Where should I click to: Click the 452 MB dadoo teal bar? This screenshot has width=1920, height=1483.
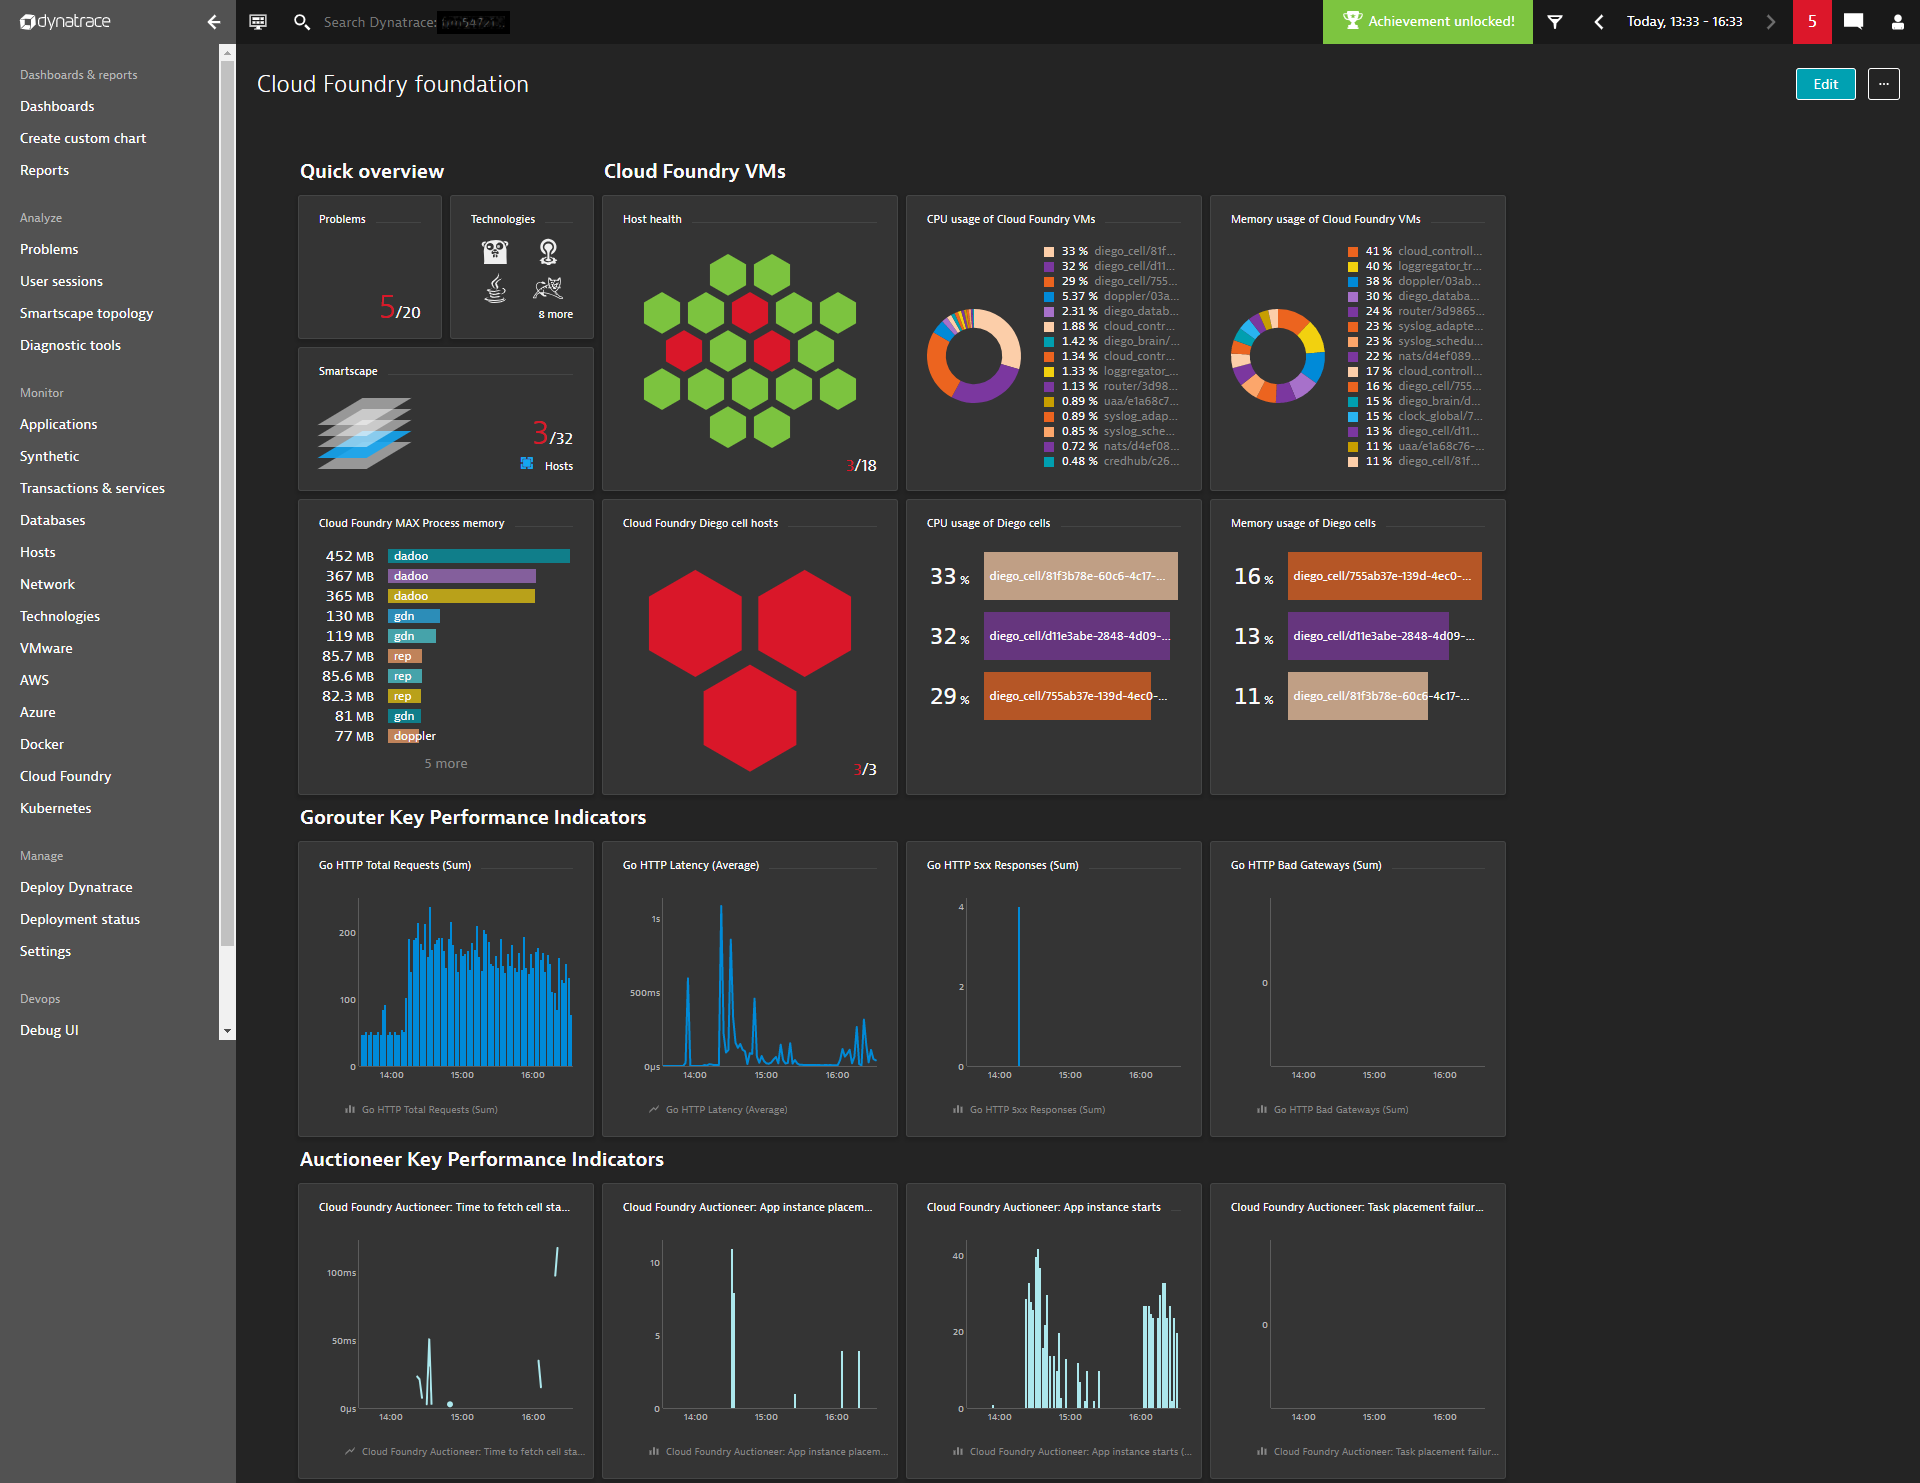[x=479, y=556]
